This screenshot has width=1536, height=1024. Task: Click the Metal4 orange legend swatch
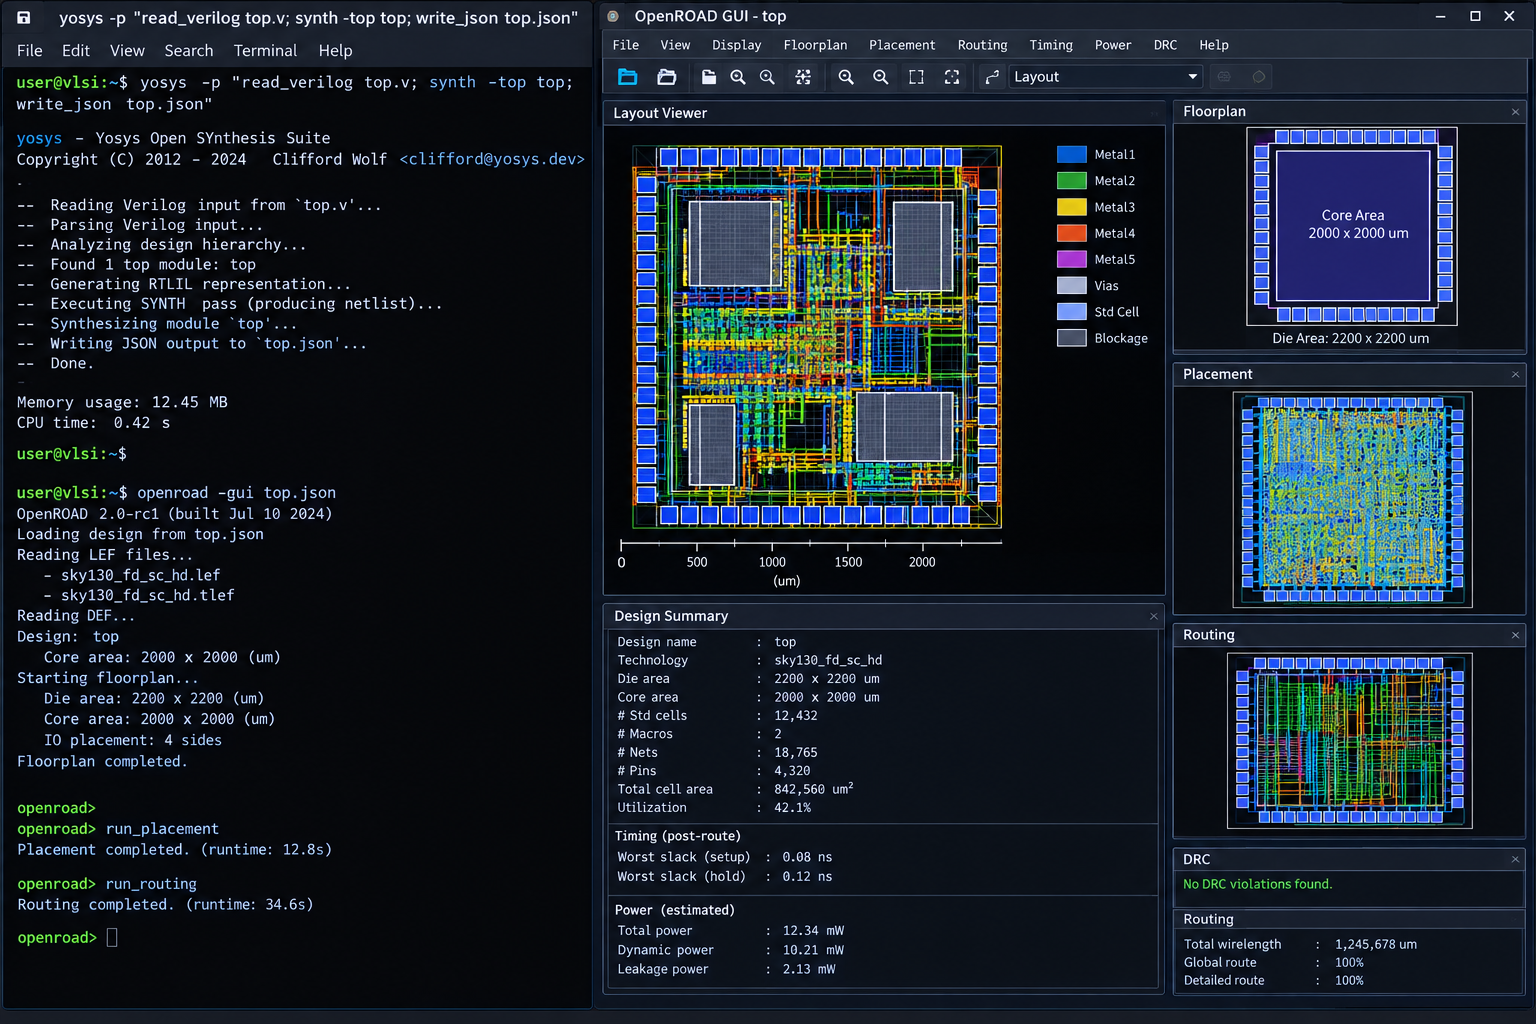[1072, 233]
